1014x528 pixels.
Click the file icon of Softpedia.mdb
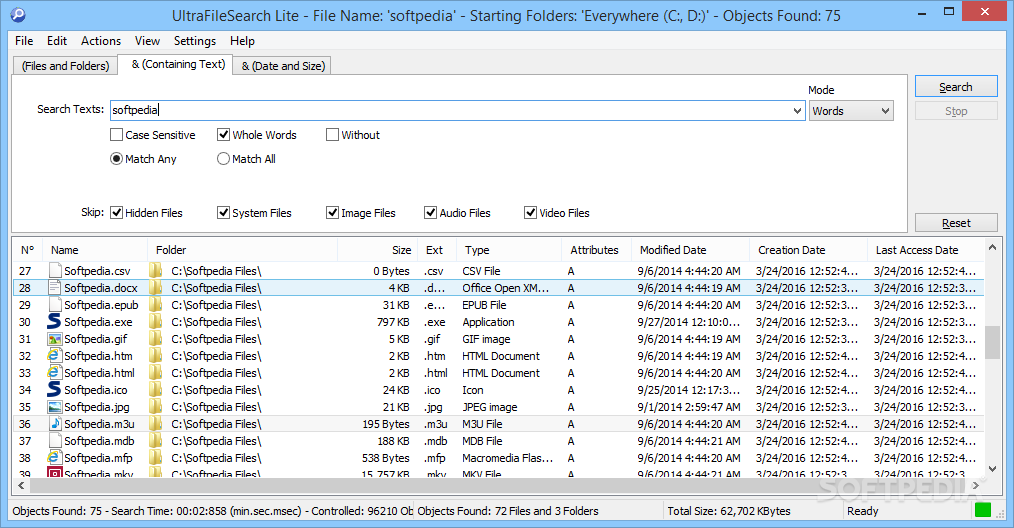55,440
